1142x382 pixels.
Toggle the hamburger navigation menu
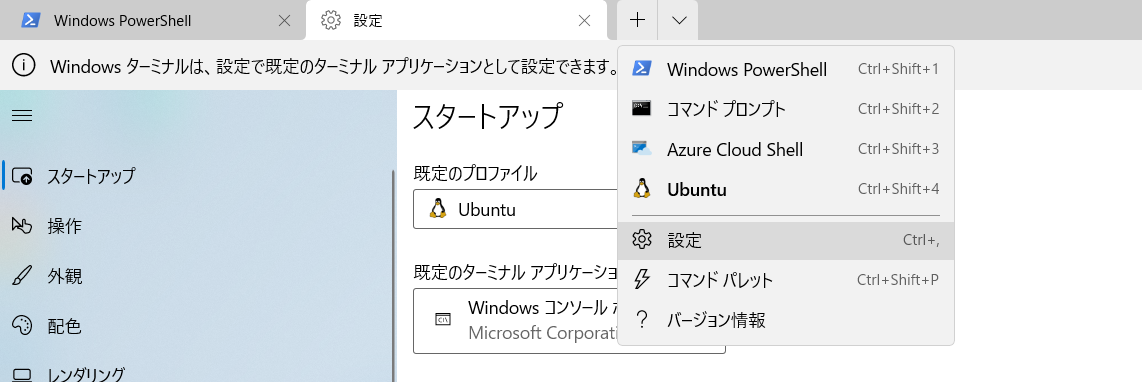pos(23,115)
